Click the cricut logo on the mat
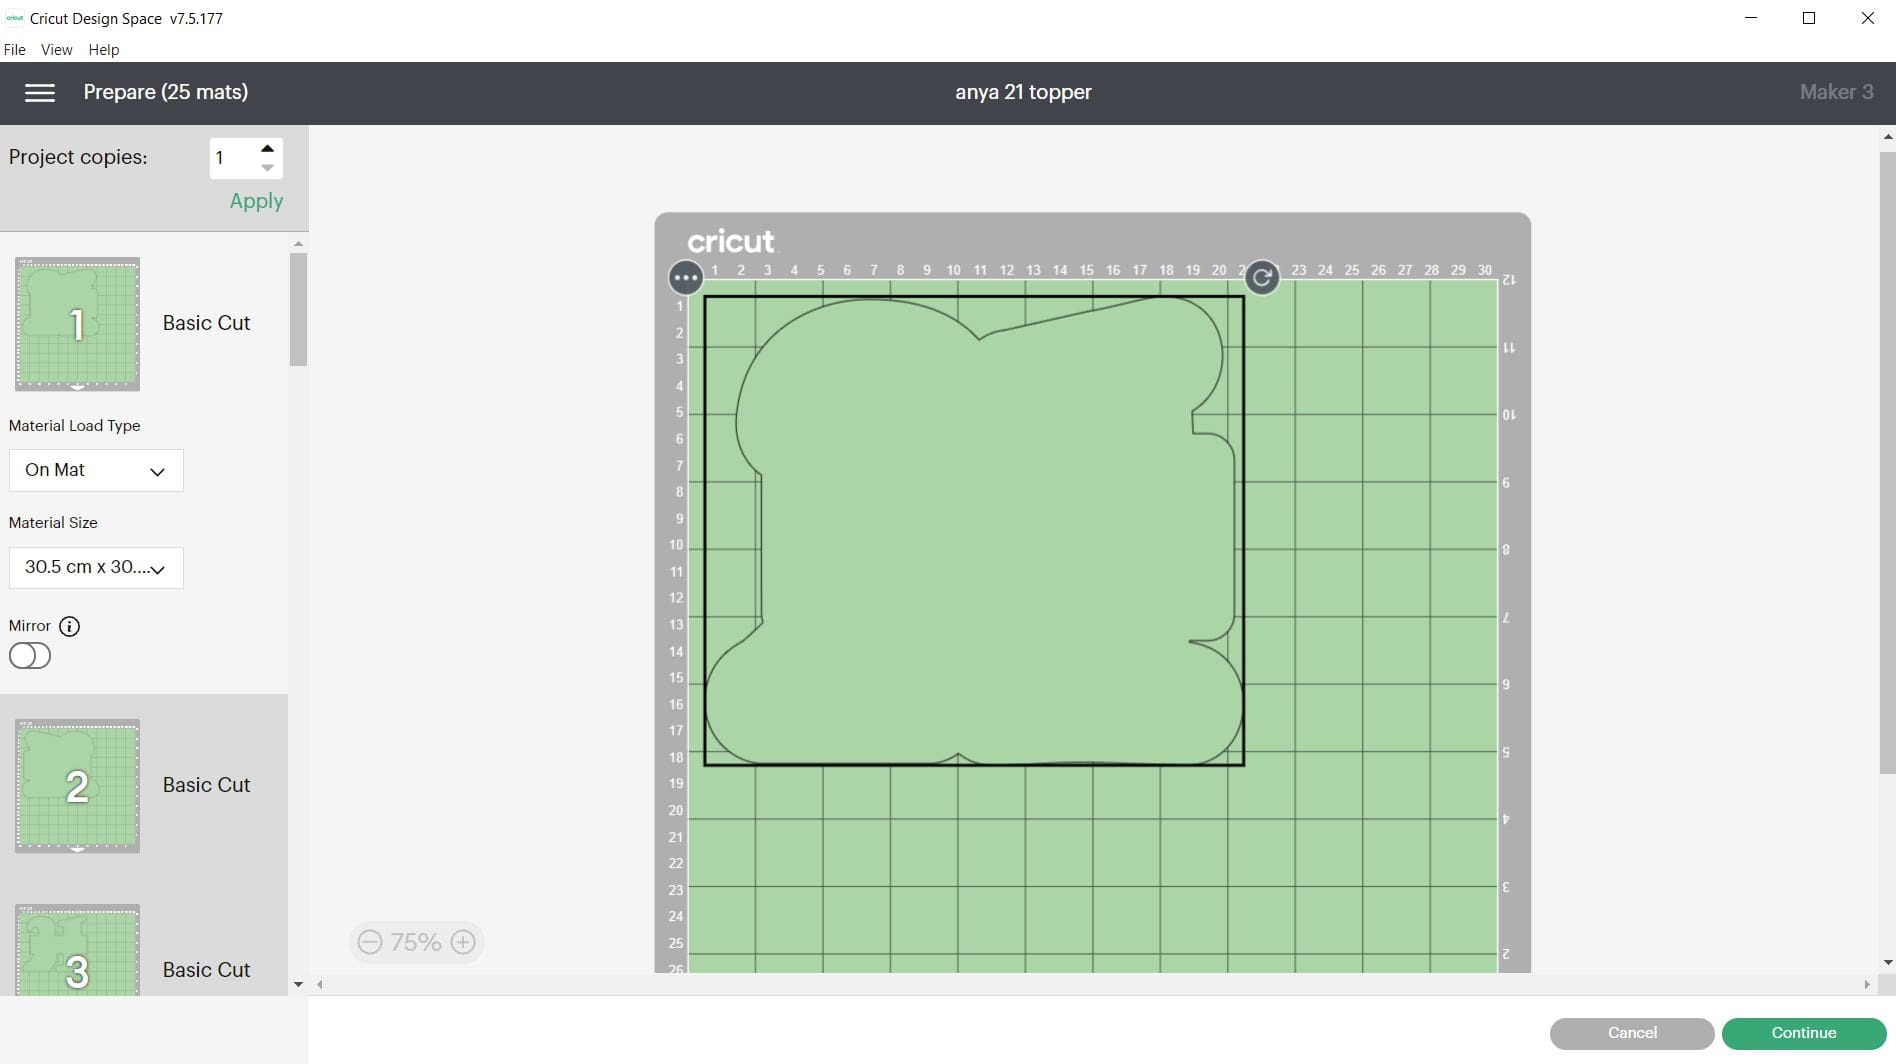The image size is (1896, 1064). point(731,241)
